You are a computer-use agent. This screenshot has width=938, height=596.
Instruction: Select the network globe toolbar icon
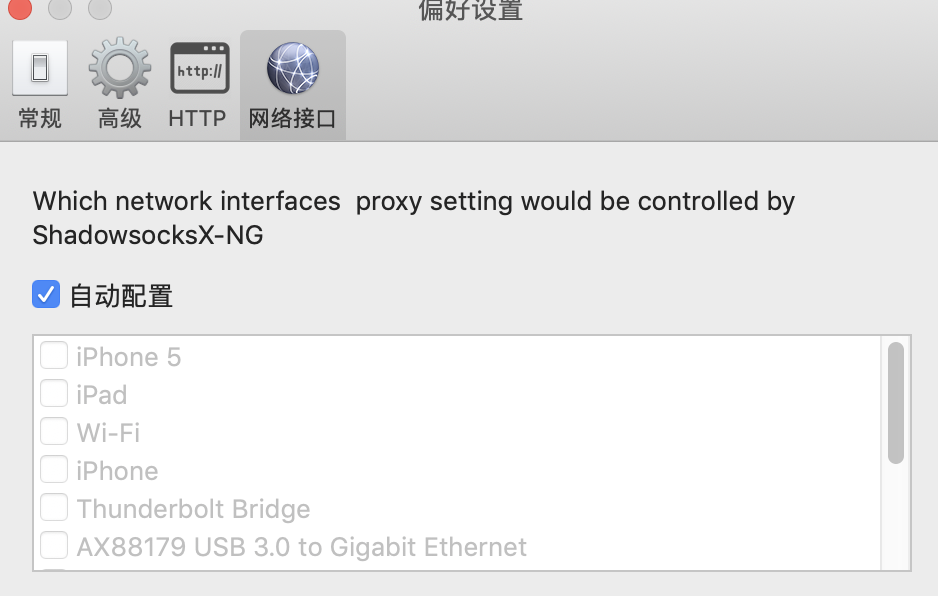tap(292, 68)
